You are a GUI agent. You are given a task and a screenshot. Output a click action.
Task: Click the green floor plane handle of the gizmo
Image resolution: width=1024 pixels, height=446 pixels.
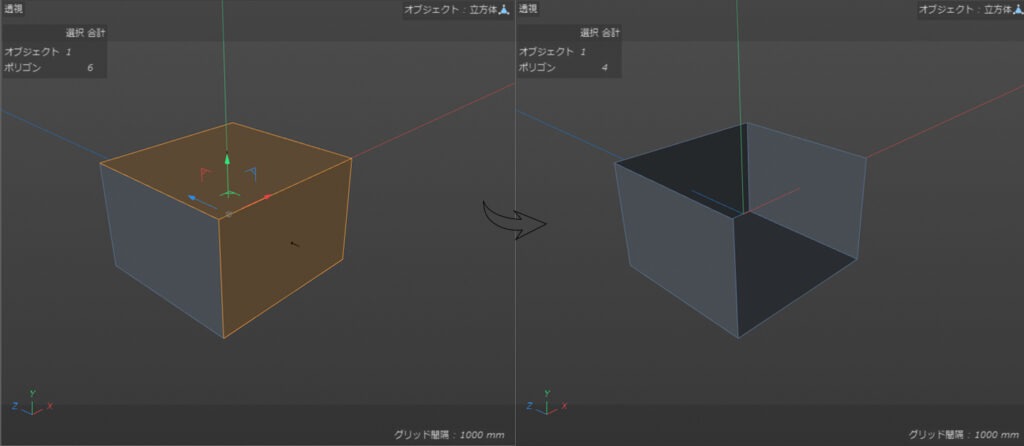[x=229, y=193]
